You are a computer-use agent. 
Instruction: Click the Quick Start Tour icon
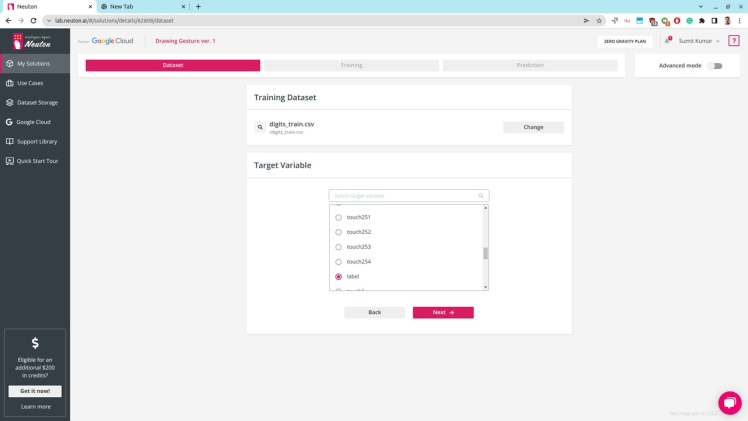[10, 161]
